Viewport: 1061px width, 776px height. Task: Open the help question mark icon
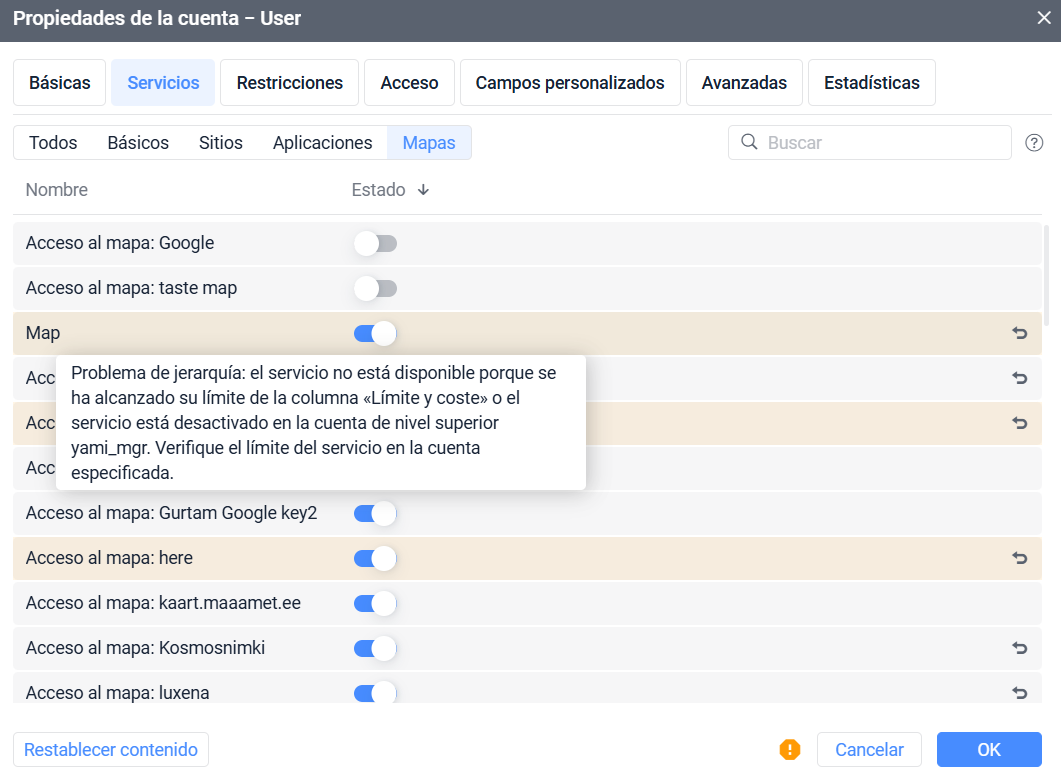(1034, 143)
